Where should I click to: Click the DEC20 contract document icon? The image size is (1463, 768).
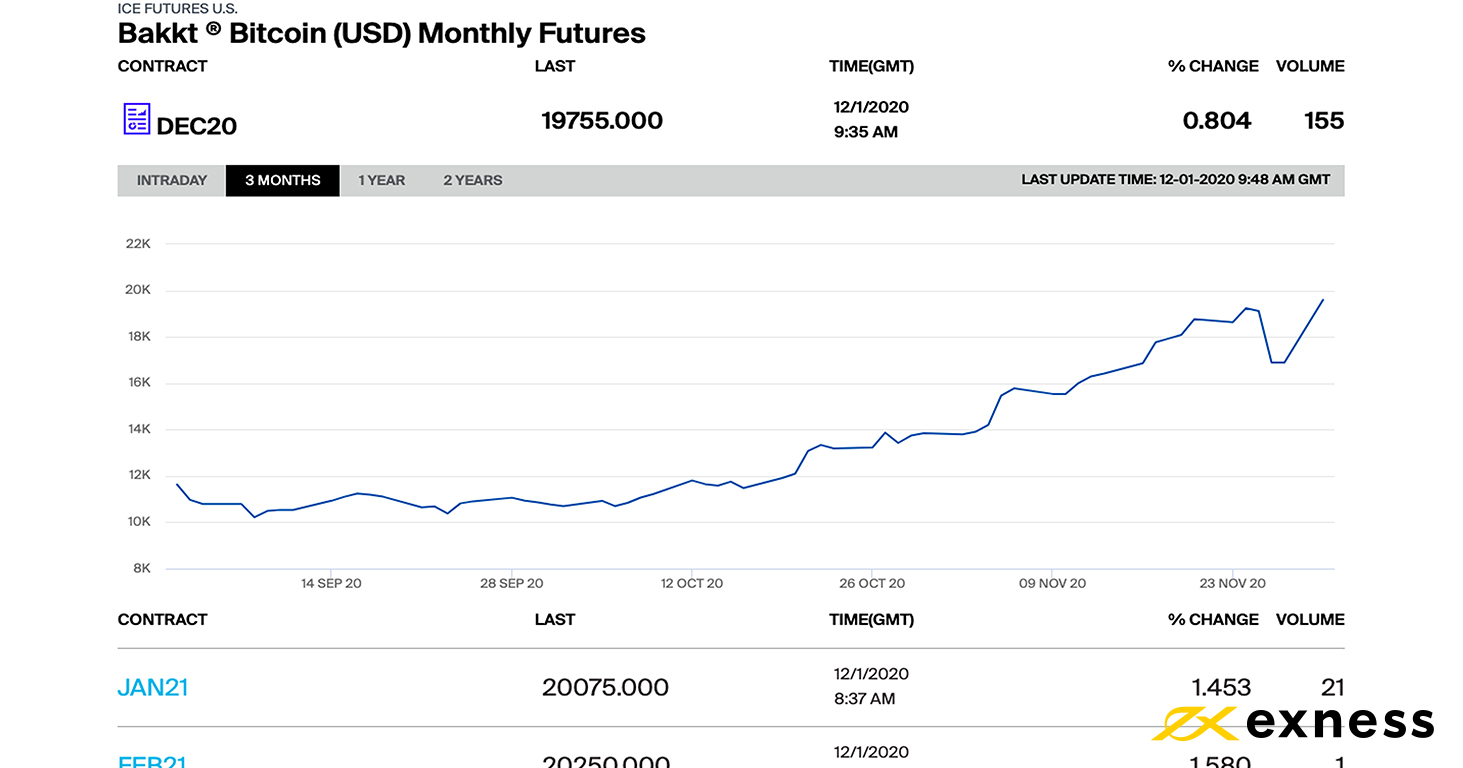pos(136,119)
